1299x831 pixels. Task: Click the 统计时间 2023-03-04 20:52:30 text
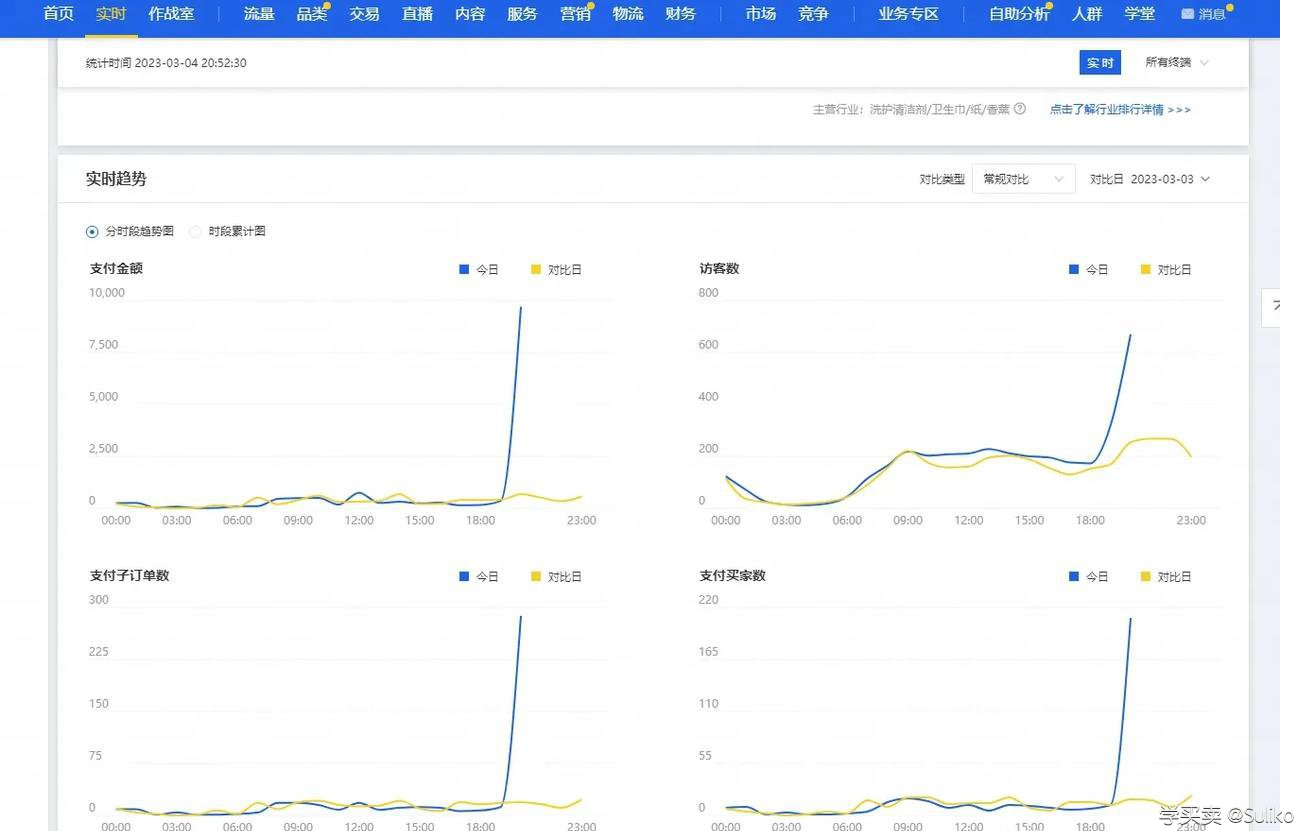(x=166, y=63)
